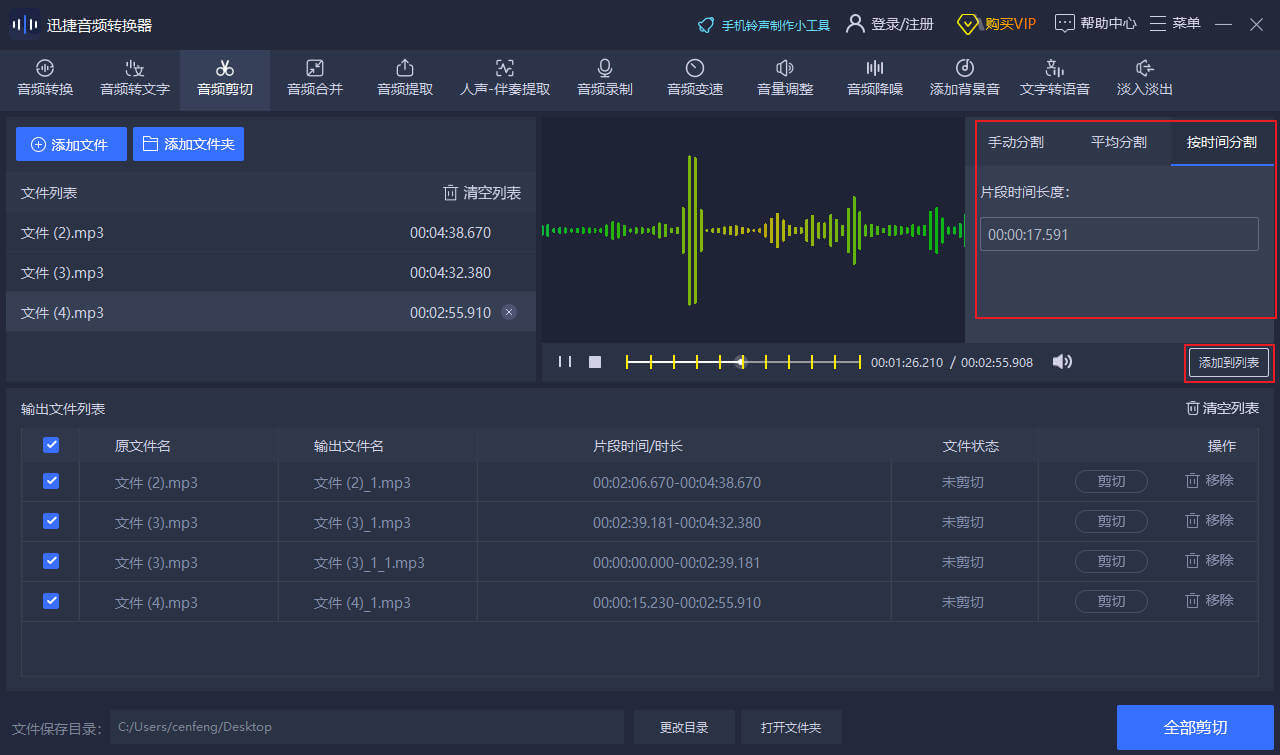Click the 添加到列表 button

coord(1228,362)
